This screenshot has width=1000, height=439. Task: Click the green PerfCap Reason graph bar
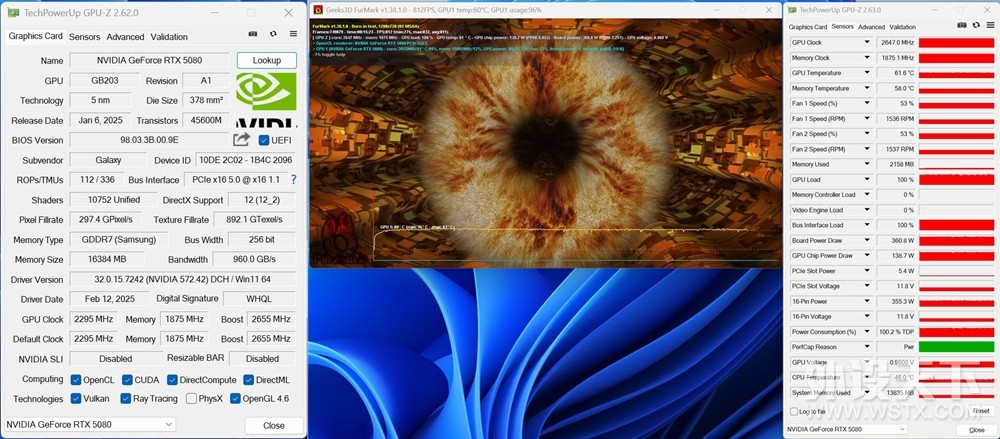pyautogui.click(x=956, y=347)
